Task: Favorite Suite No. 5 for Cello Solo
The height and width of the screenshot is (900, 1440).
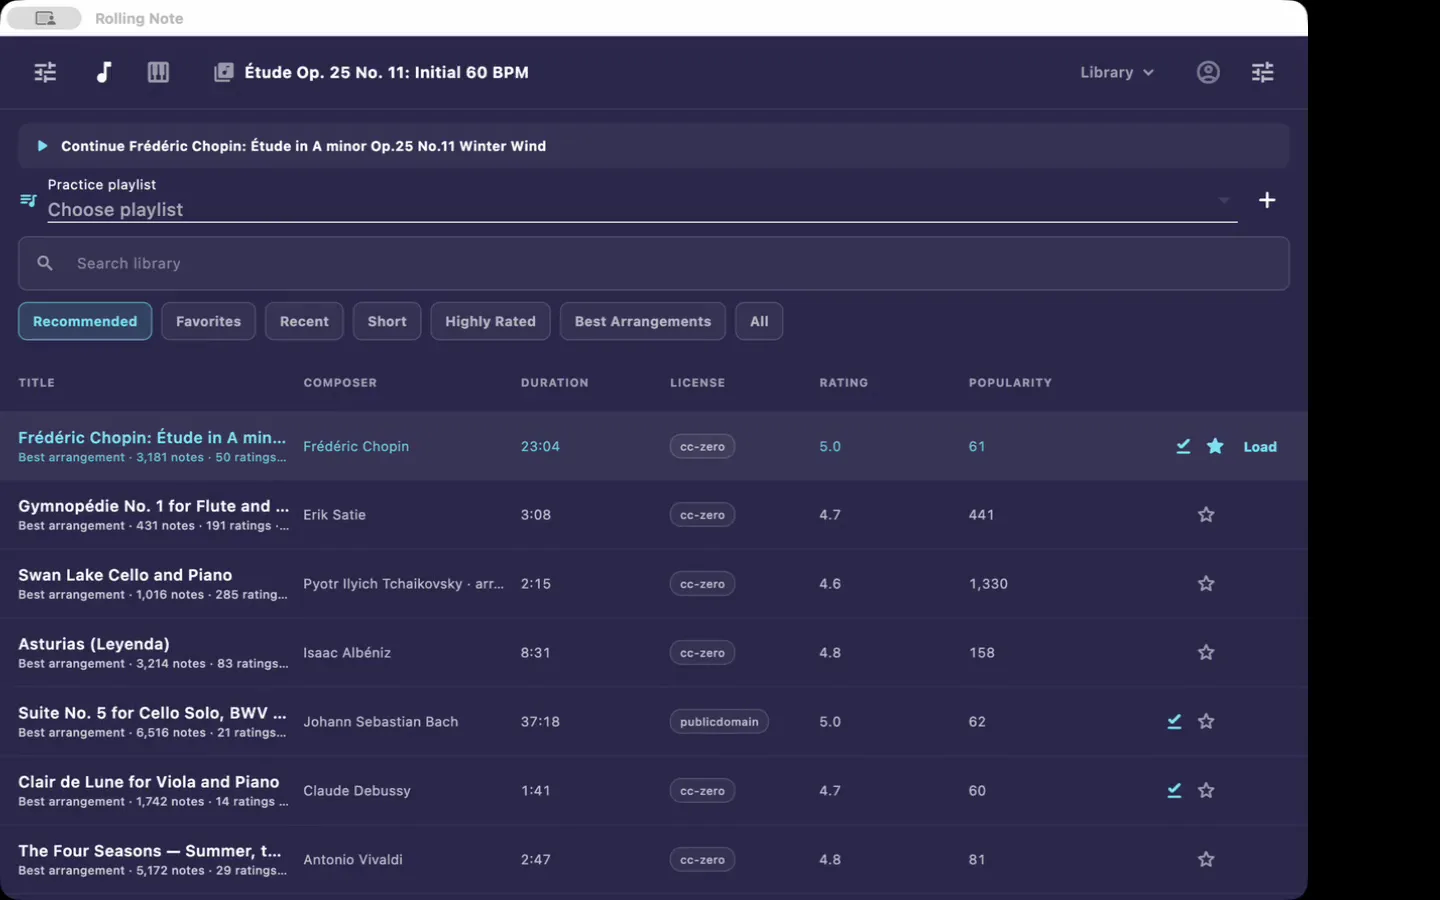Action: click(x=1206, y=721)
